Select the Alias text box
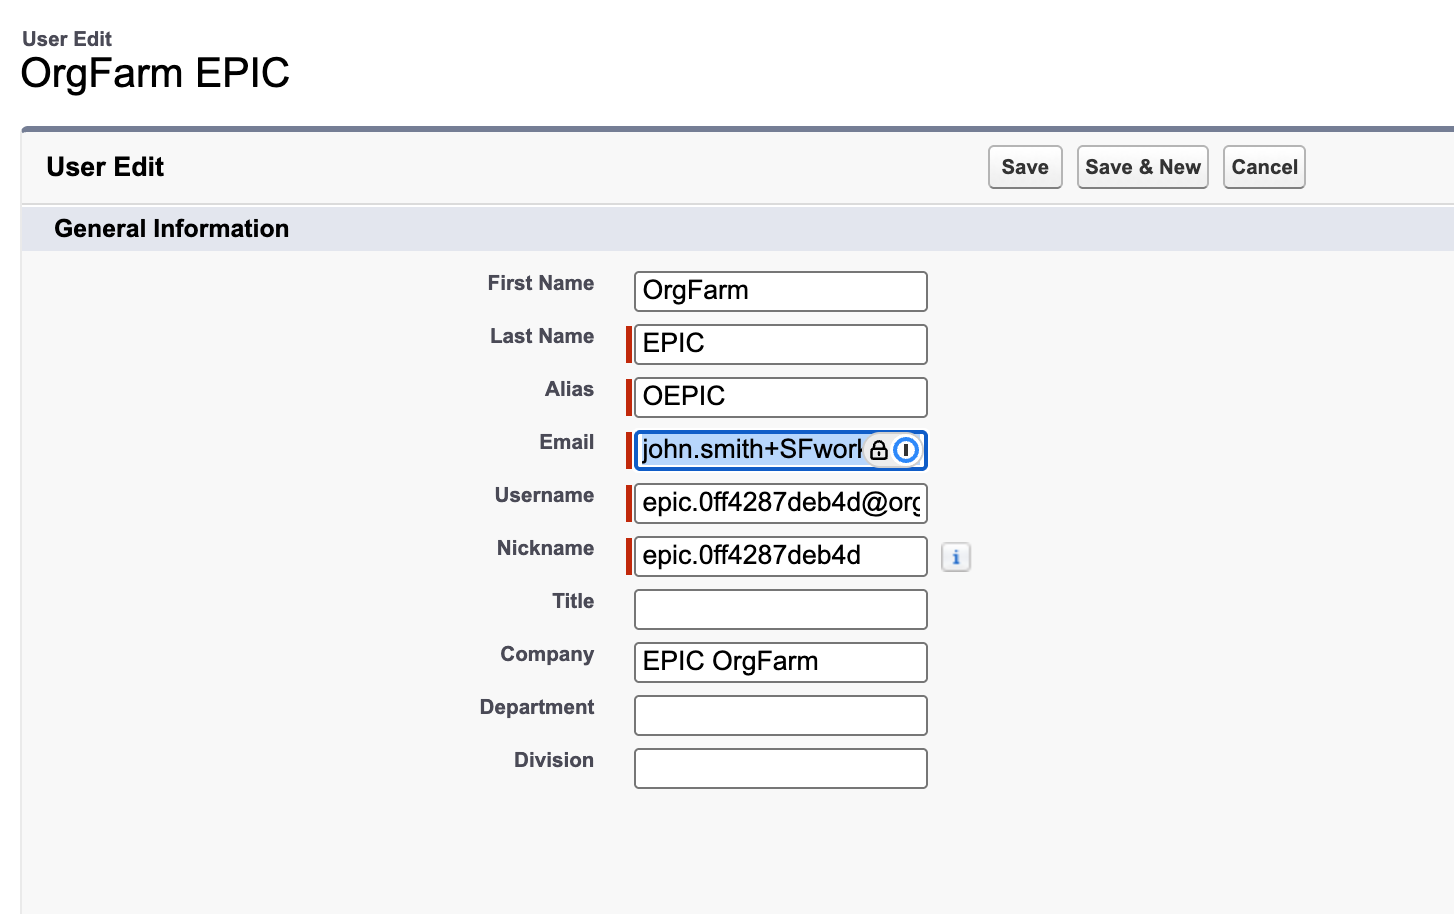 [x=780, y=397]
